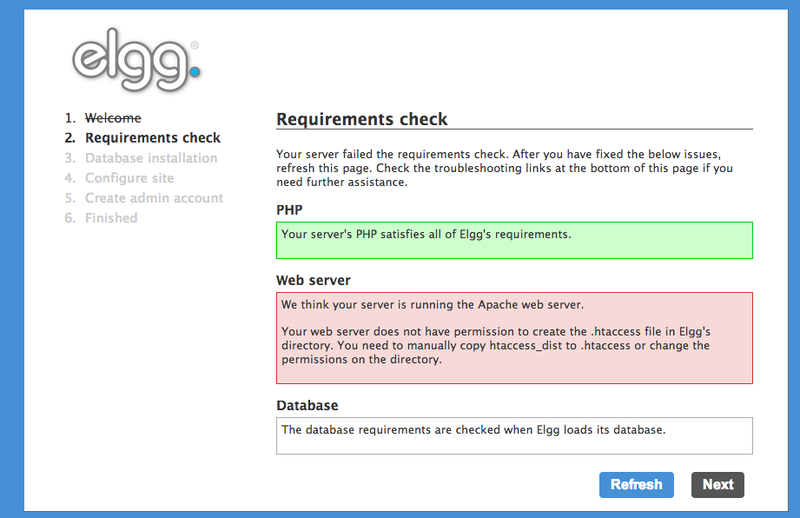
Task: Select the Finished step
Action: (111, 218)
